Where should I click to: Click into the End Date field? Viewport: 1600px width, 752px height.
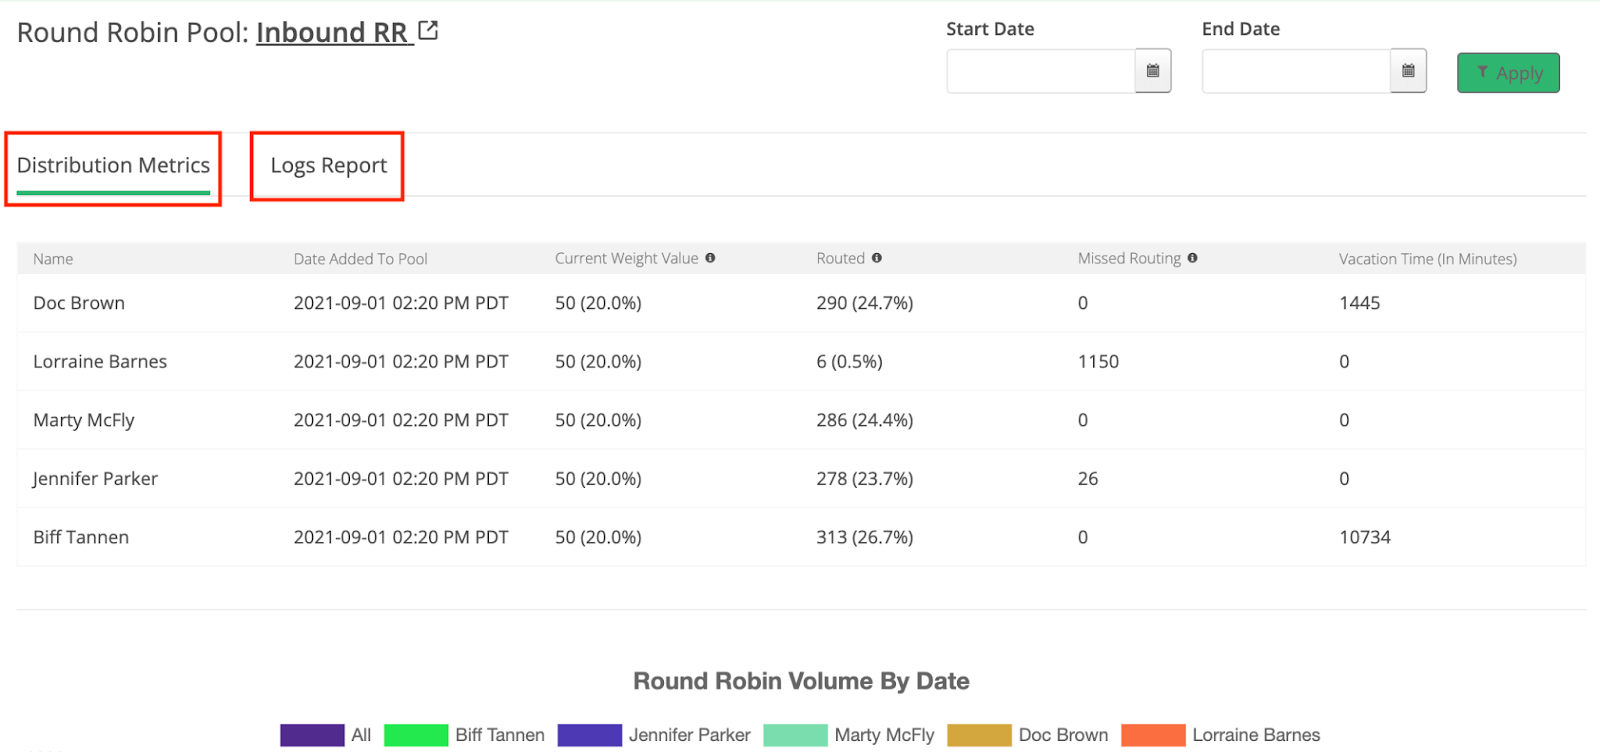click(x=1295, y=71)
